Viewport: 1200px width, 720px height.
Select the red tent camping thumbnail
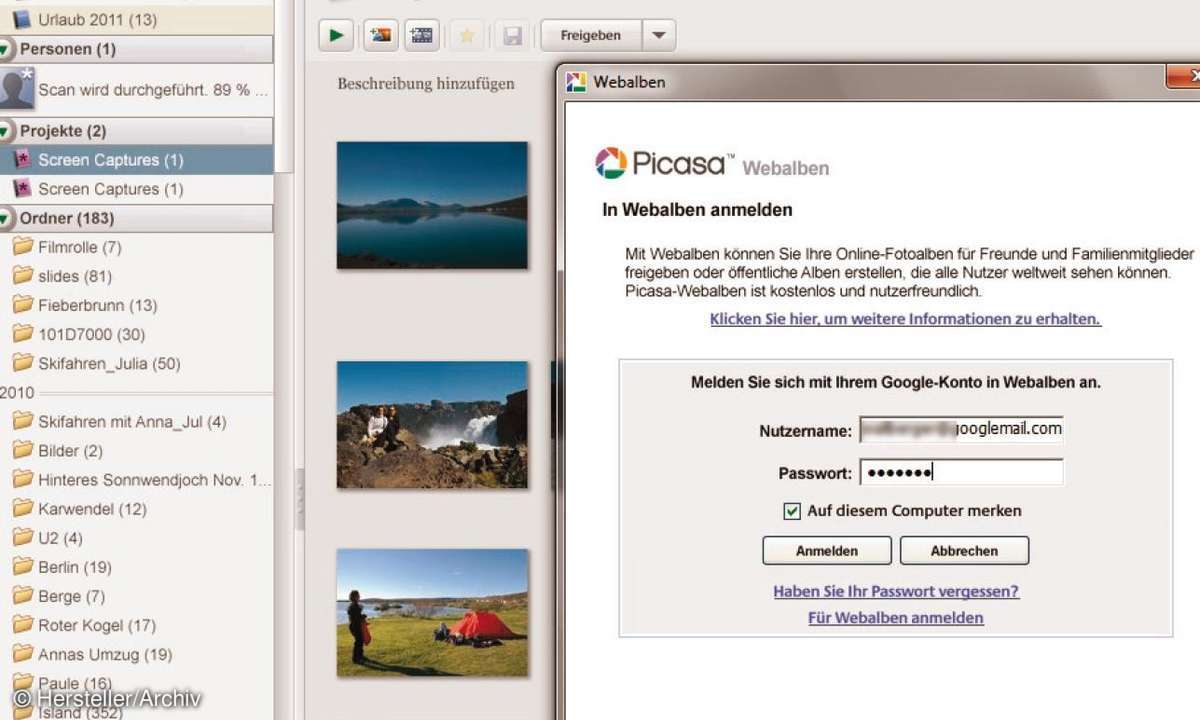432,612
